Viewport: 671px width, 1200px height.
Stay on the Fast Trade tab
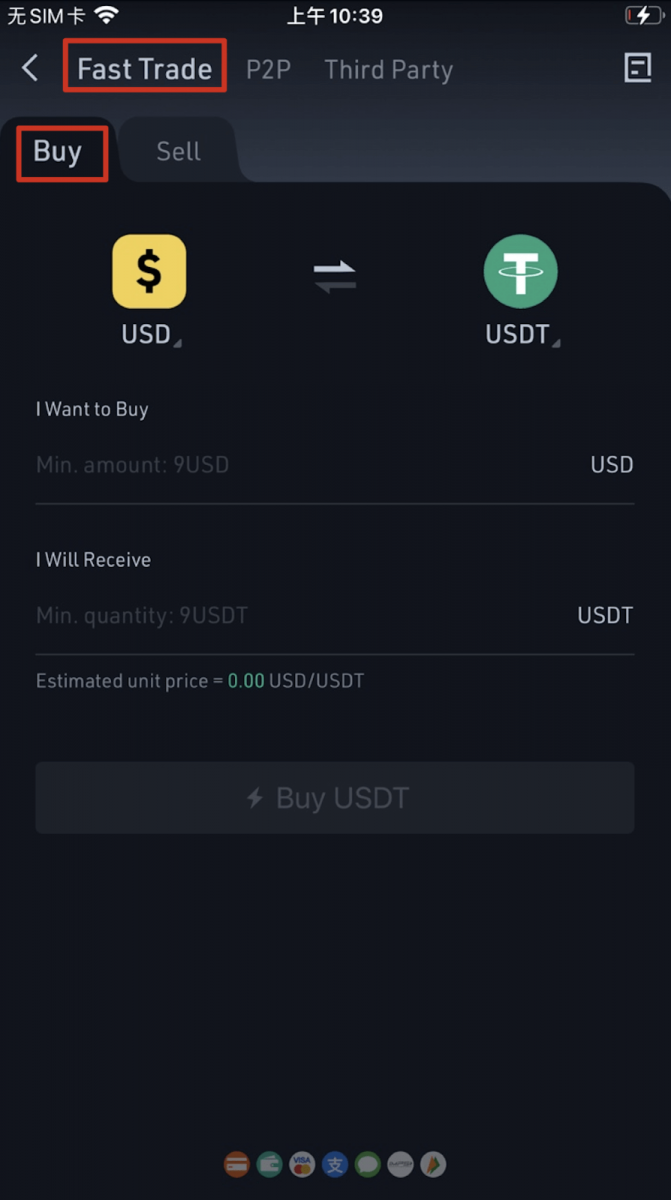tap(144, 67)
